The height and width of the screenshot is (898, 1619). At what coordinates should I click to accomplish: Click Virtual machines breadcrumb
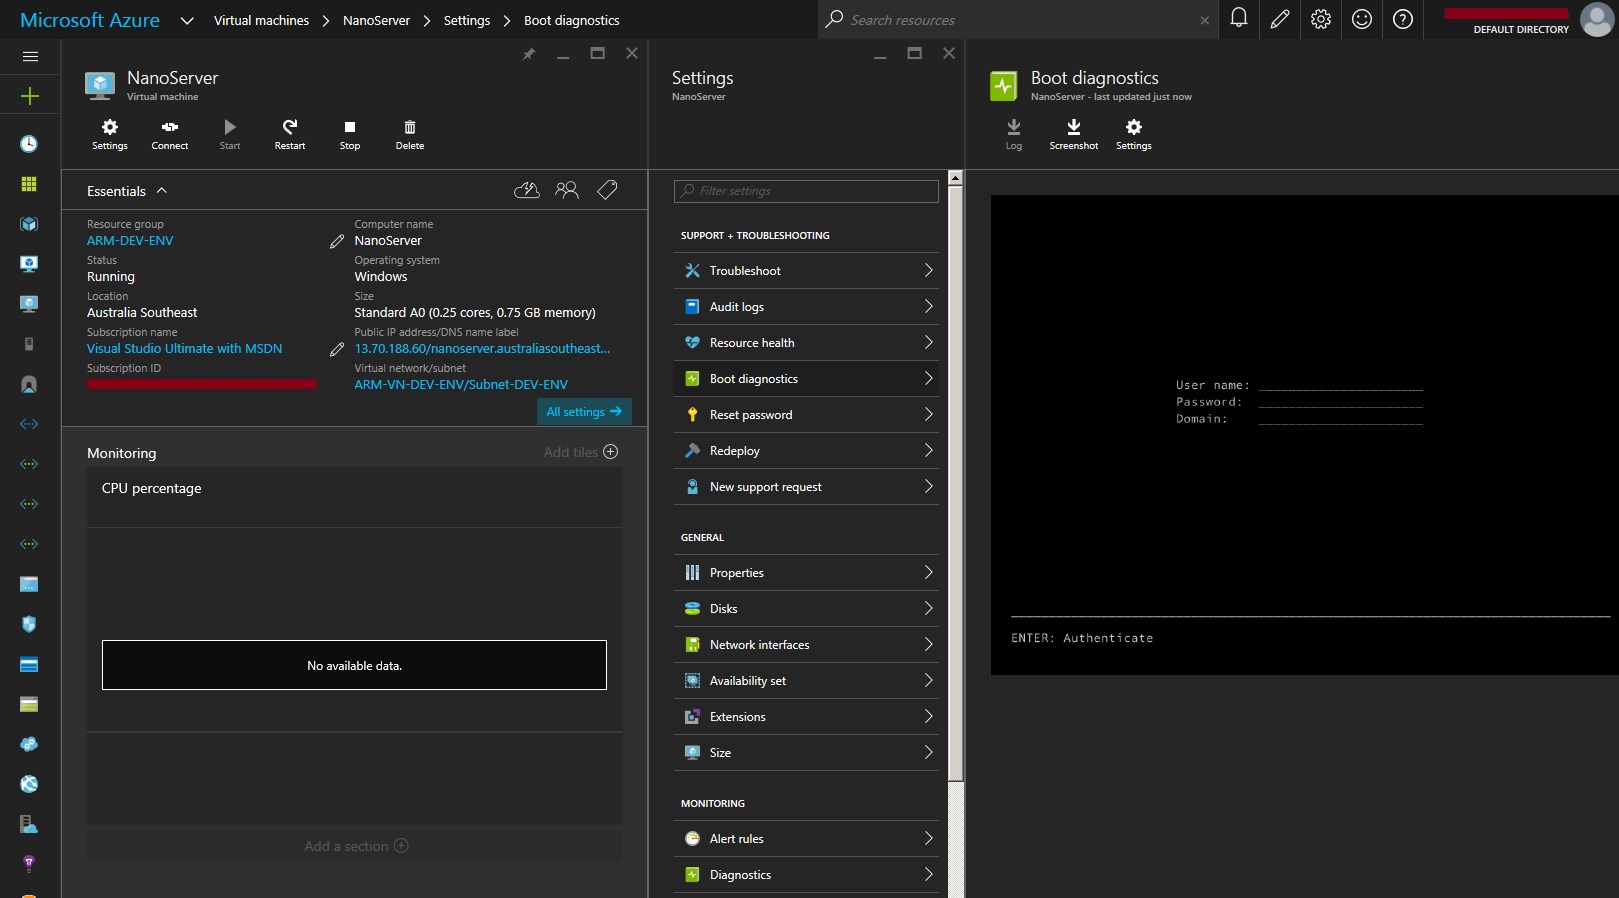[x=261, y=20]
